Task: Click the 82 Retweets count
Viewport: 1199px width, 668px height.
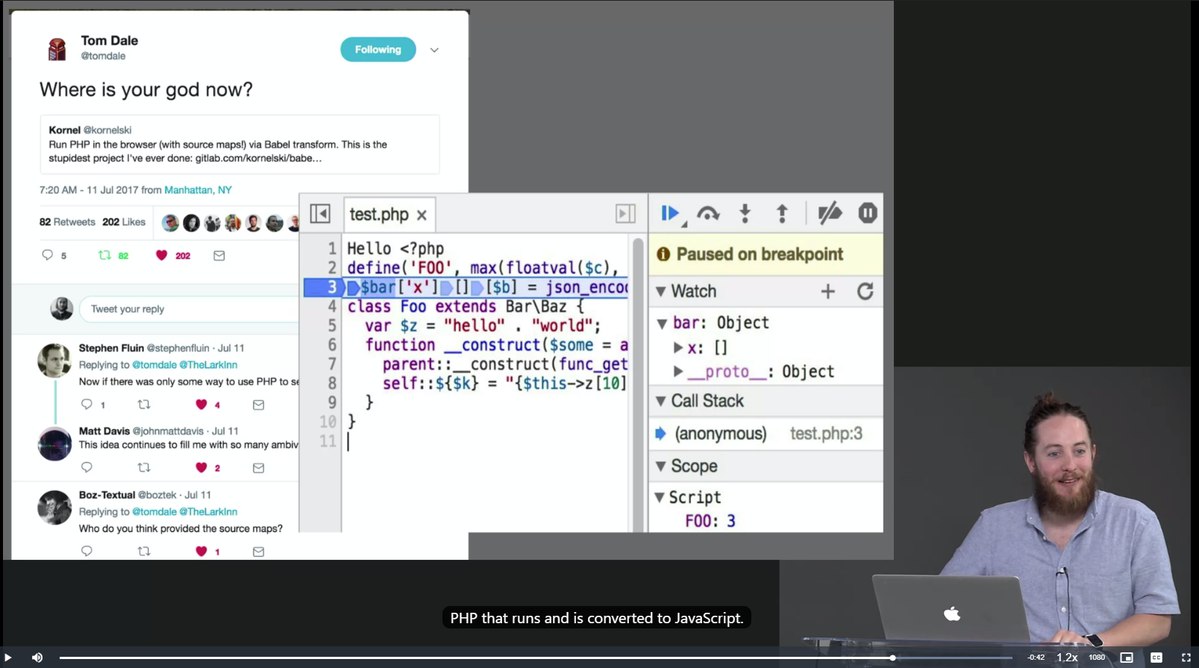Action: [67, 222]
